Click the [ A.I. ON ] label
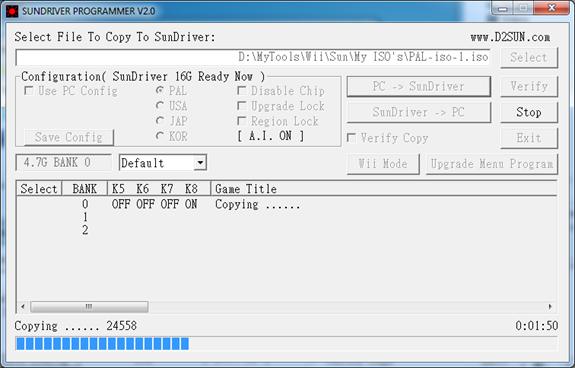Viewport: 575px width, 368px height. [271, 136]
